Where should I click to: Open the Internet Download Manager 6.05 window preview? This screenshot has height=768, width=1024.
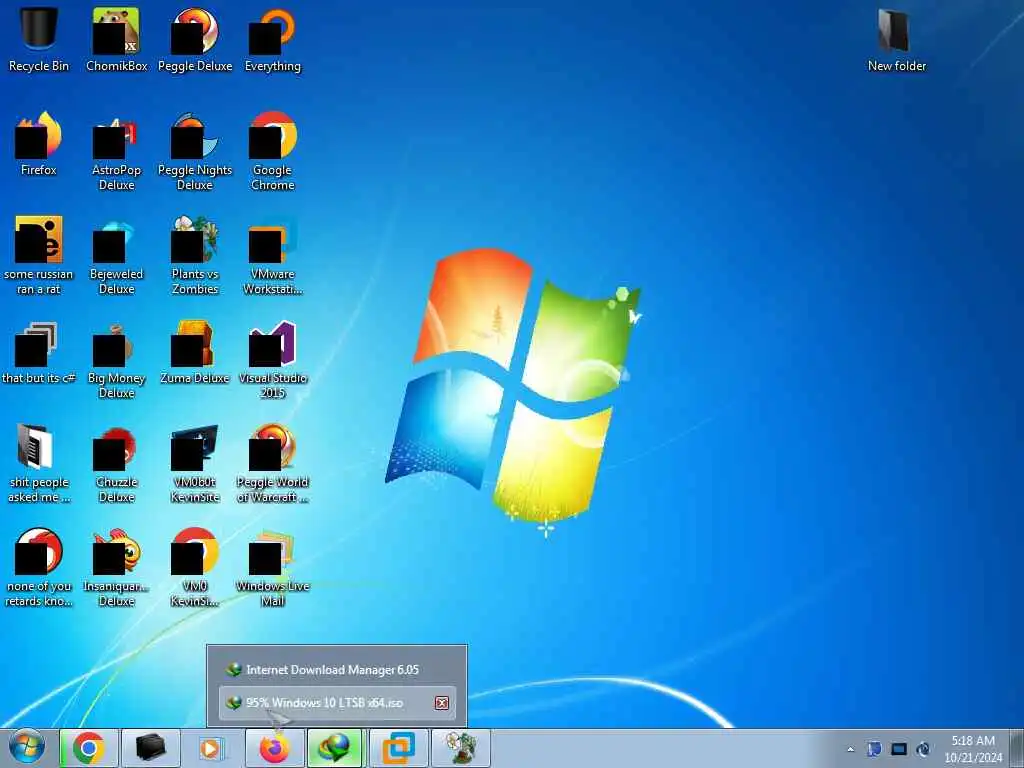(x=337, y=670)
